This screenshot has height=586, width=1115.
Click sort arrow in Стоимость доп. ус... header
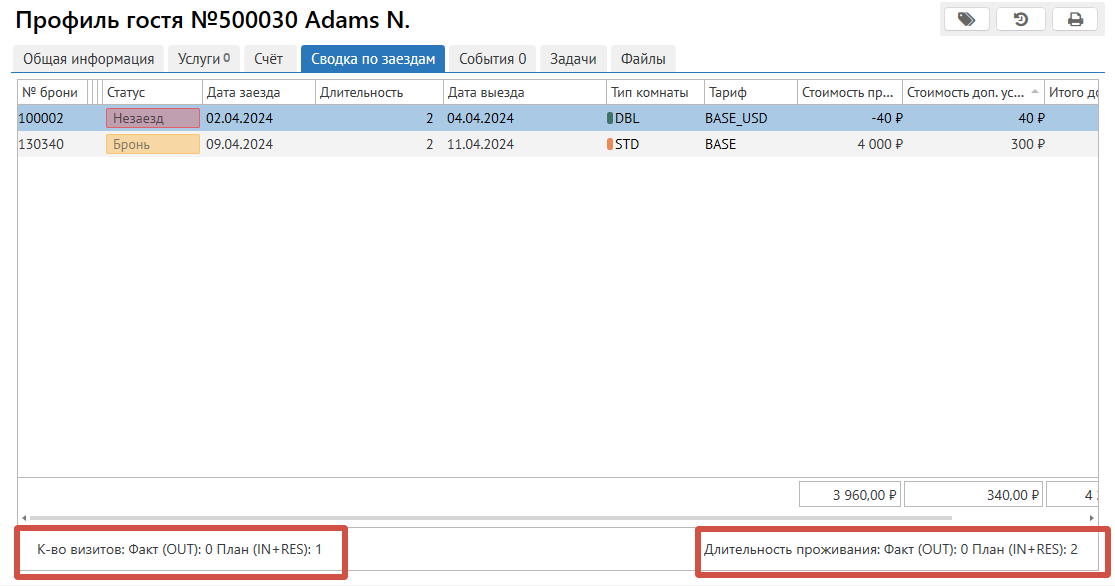coord(1035,92)
